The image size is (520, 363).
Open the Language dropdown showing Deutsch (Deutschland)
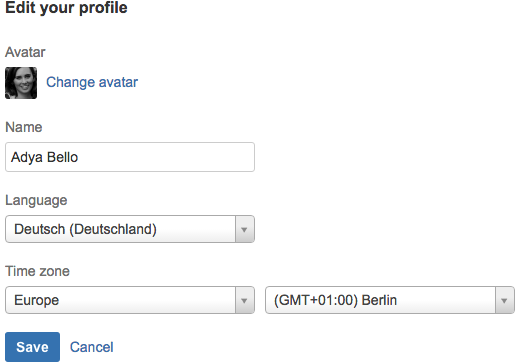(x=130, y=229)
